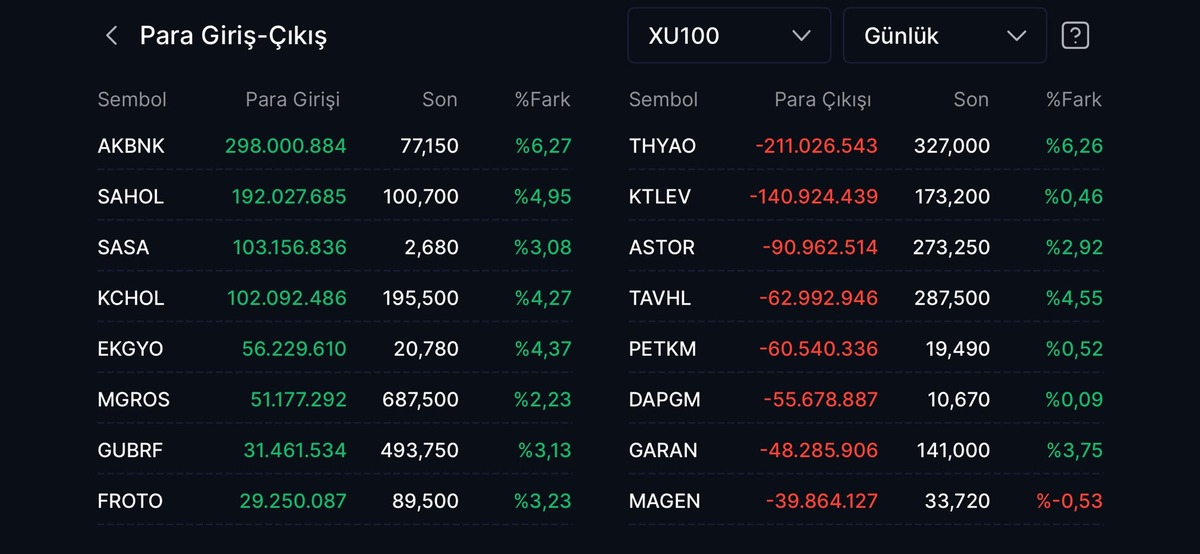Select the MAGEN symbol row
This screenshot has width=1200, height=554.
pyautogui.click(x=866, y=500)
